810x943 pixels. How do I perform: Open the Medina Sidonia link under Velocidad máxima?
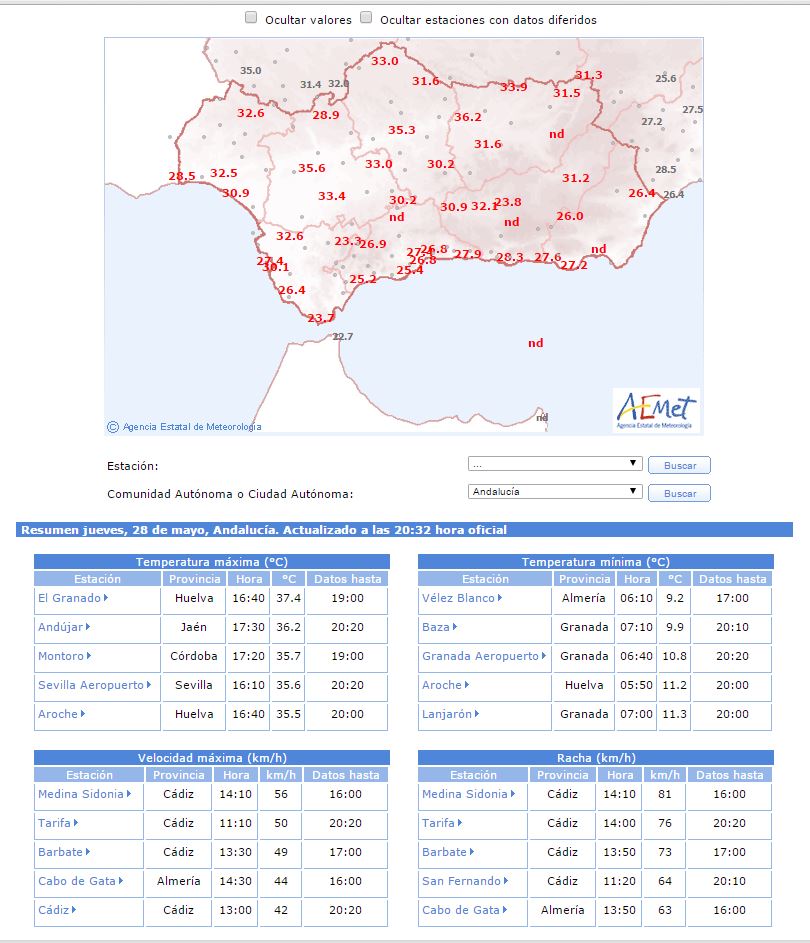click(x=81, y=794)
